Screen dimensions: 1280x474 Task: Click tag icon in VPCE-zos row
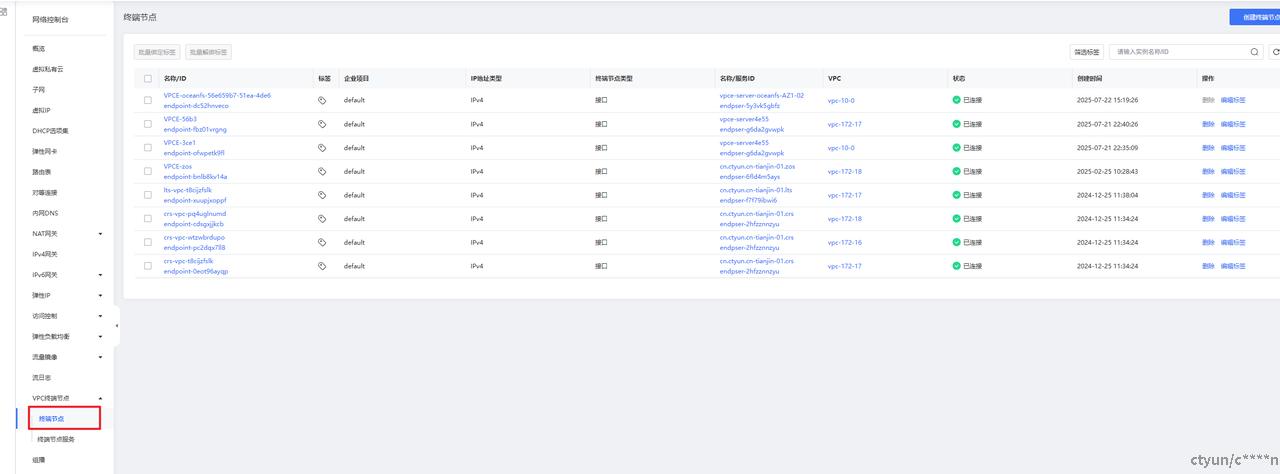pos(322,171)
